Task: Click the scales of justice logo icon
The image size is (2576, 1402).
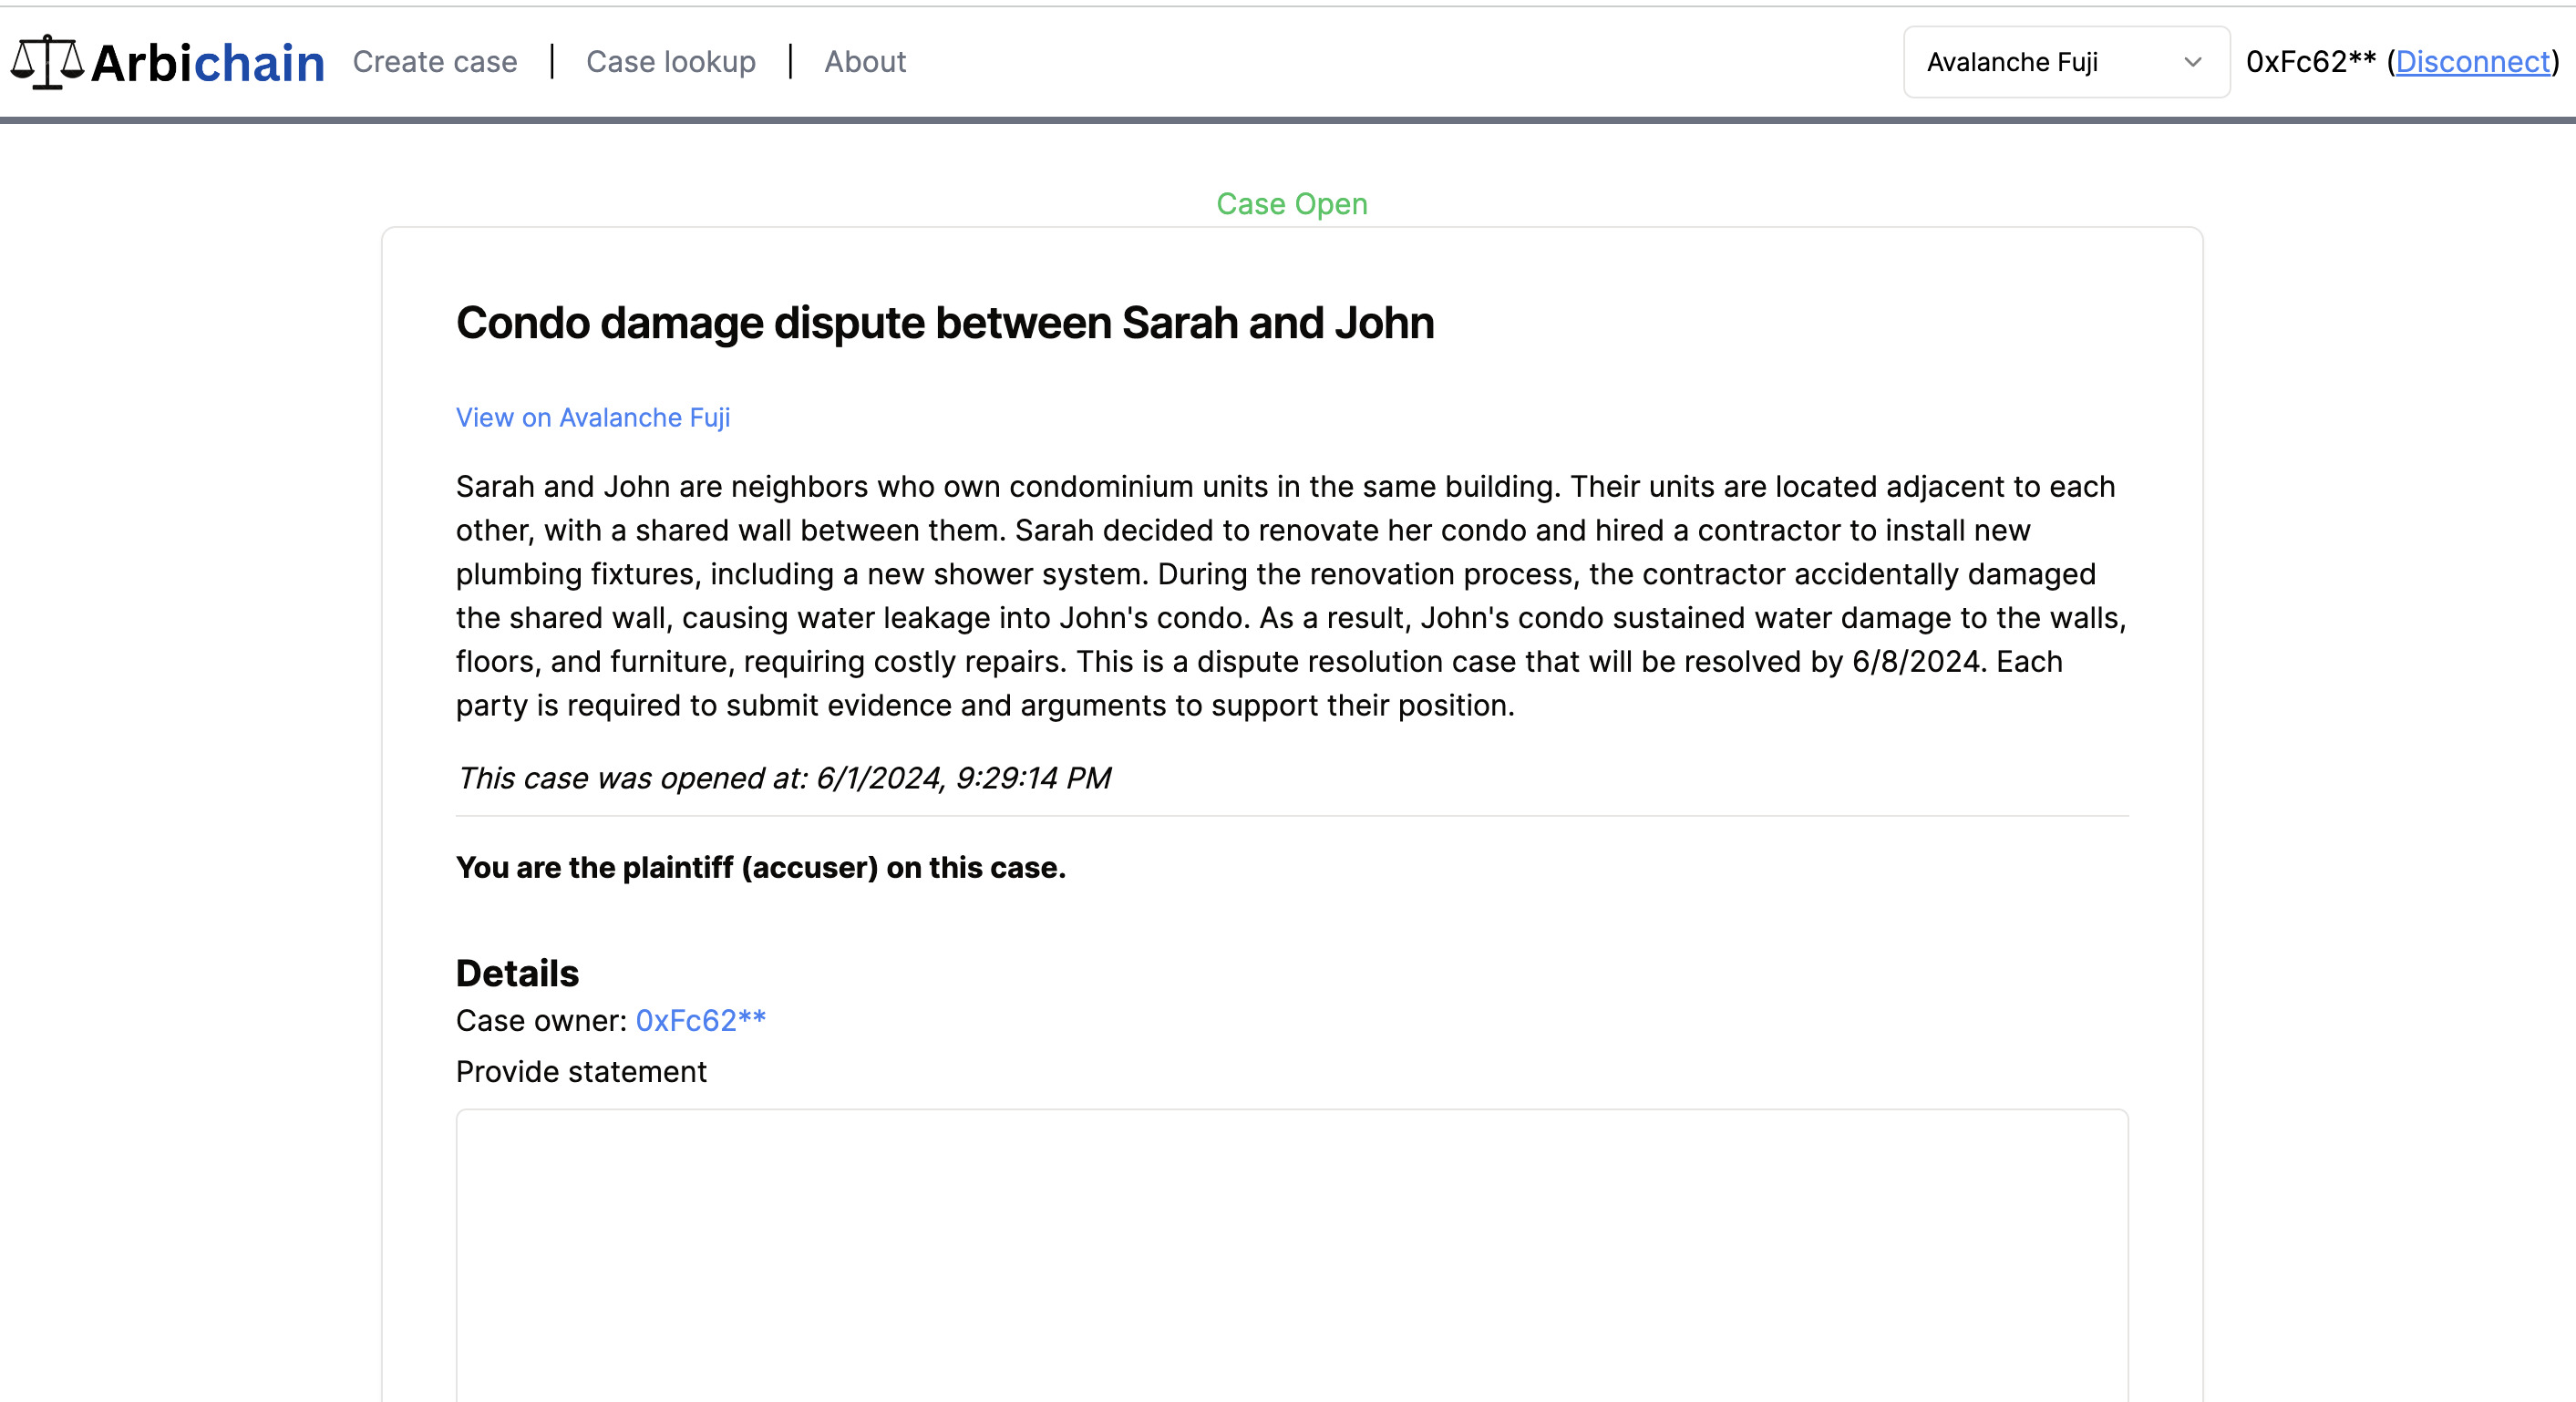Action: (46, 62)
